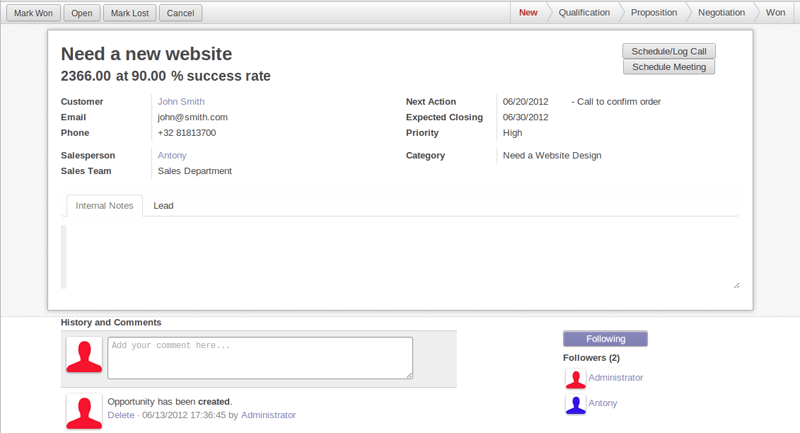Click Antony's blue follower avatar

576,404
